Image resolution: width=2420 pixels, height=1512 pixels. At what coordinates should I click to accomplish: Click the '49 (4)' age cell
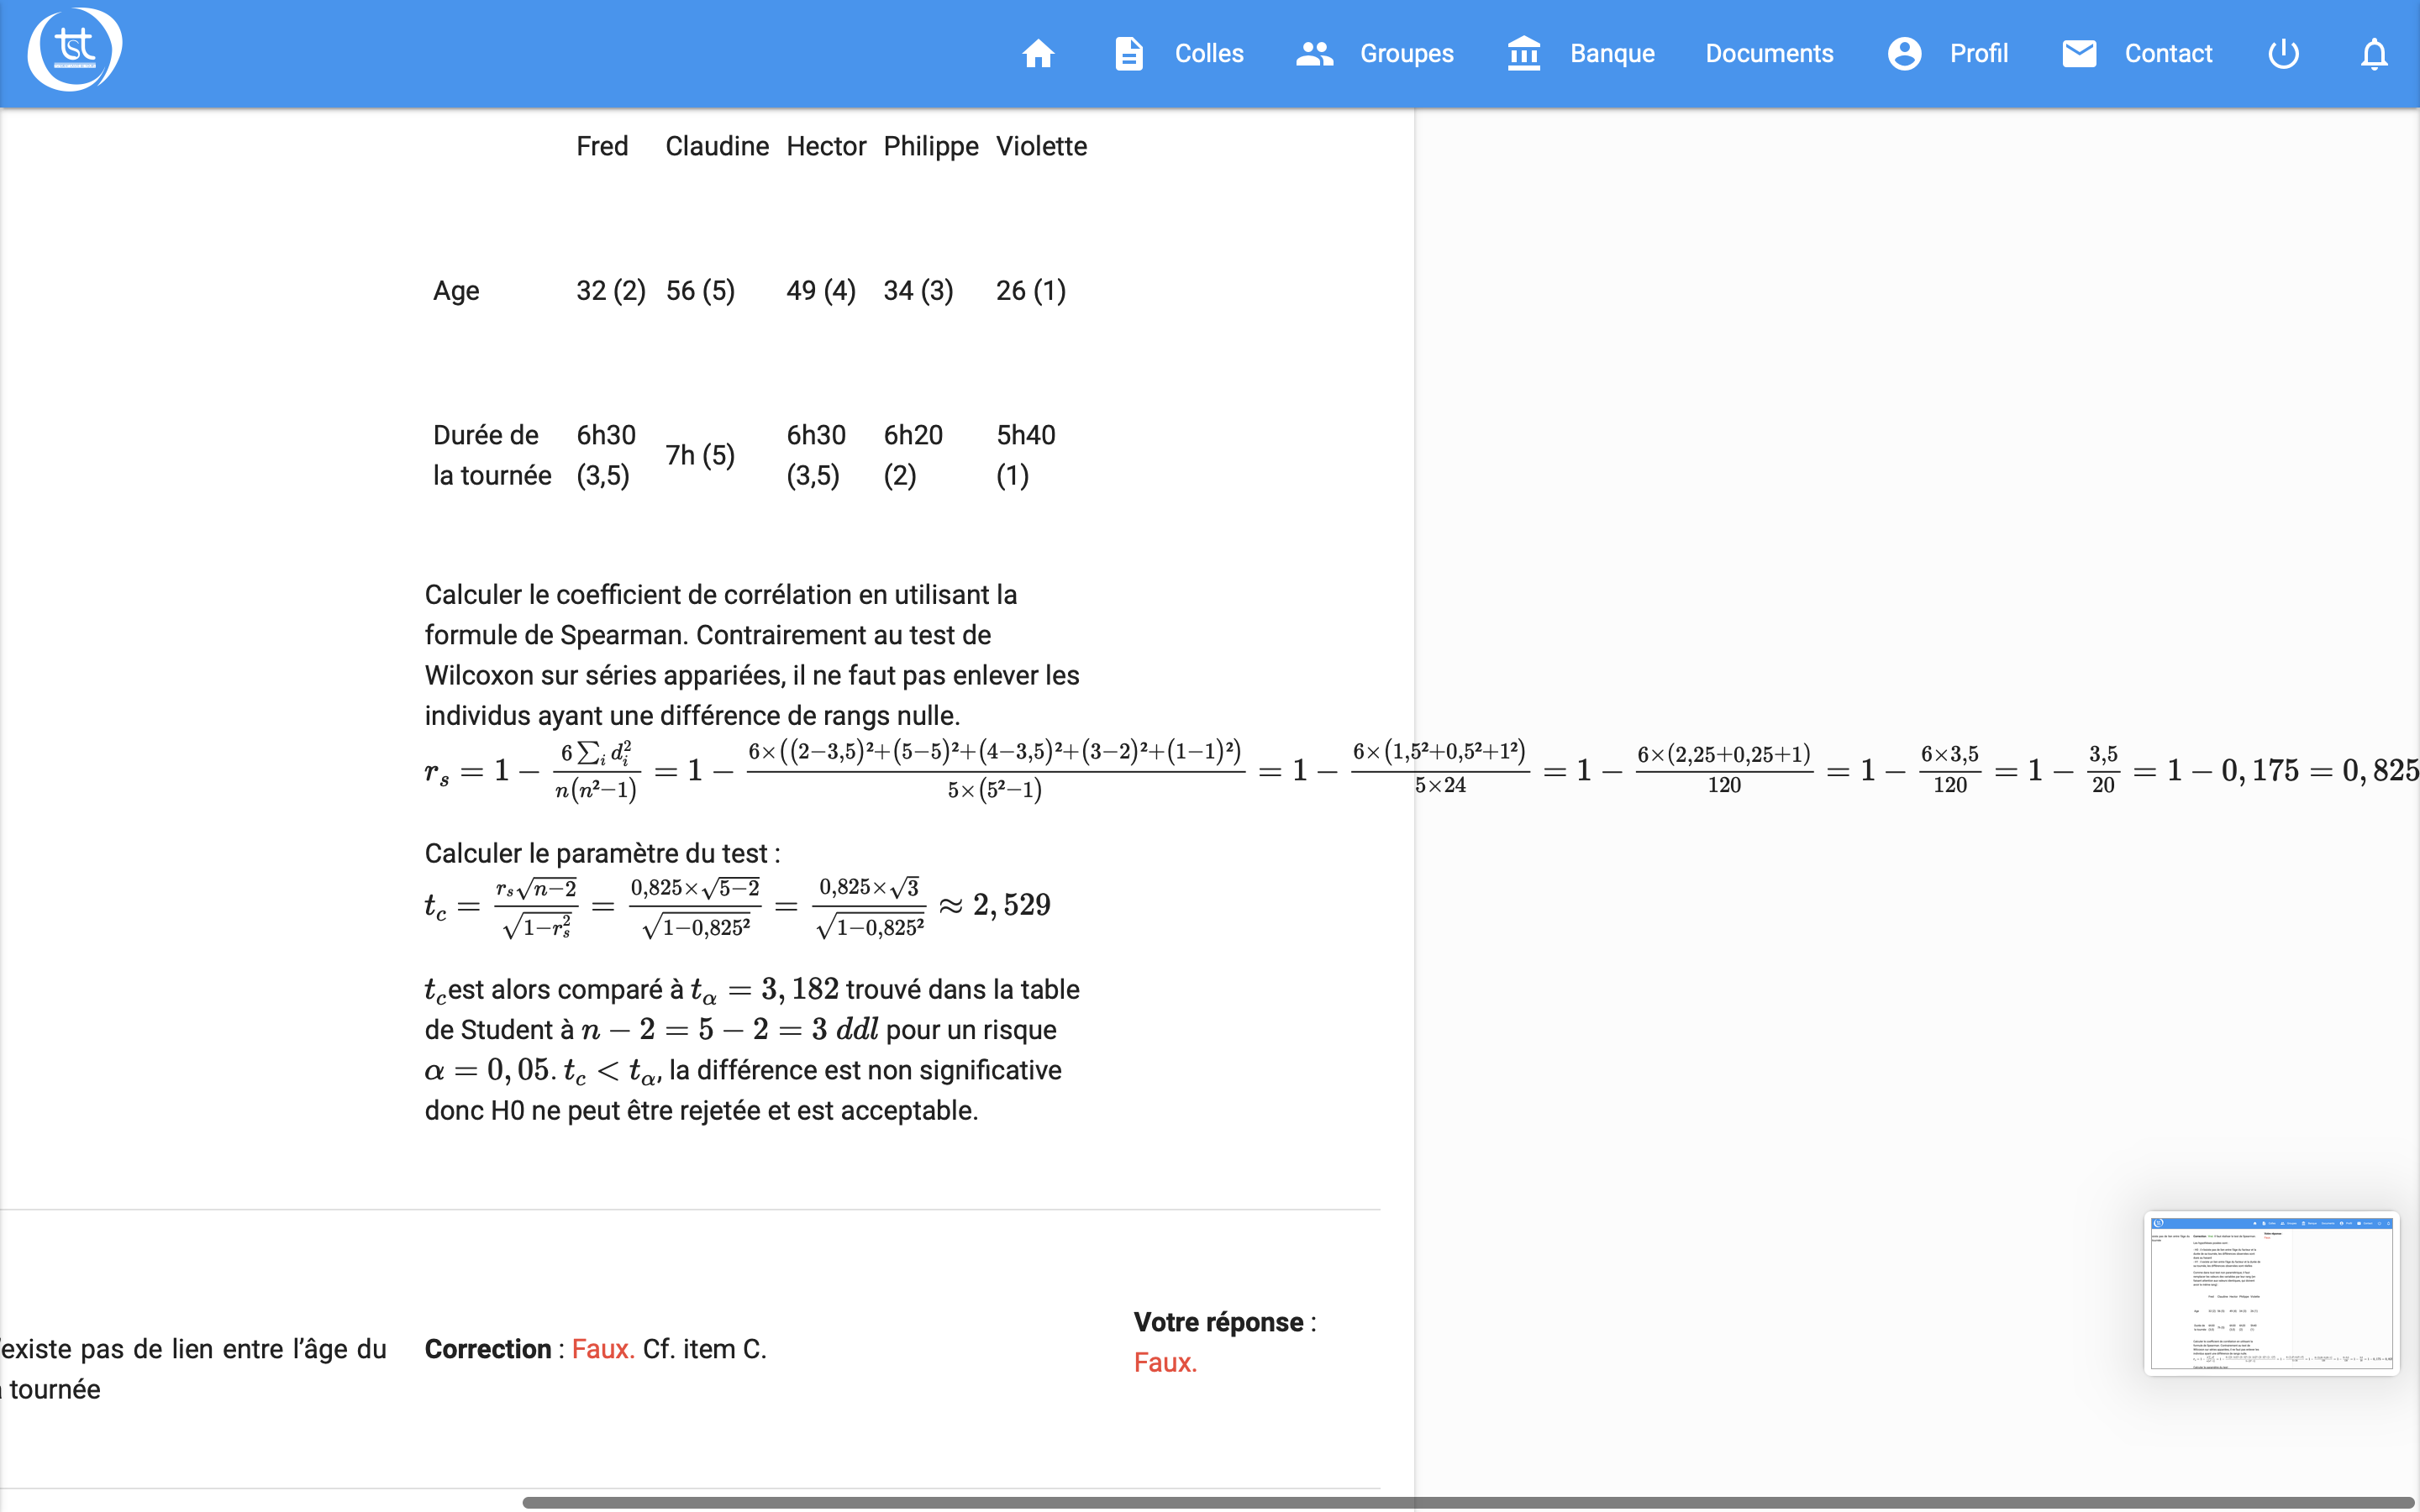point(821,291)
